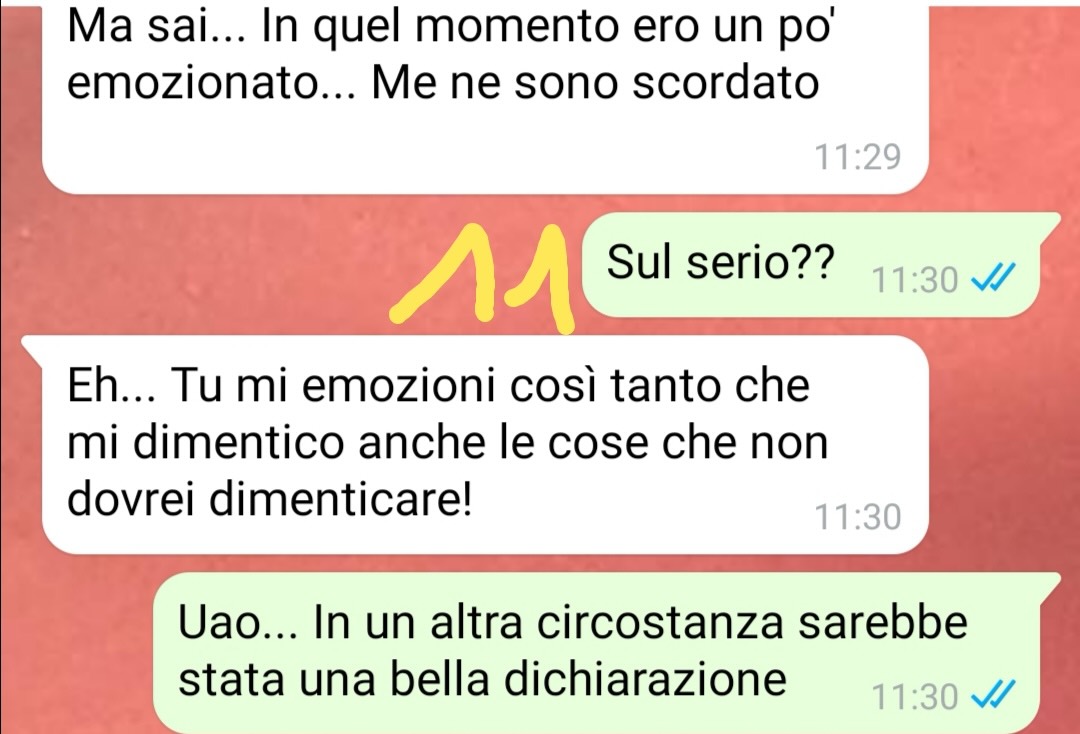This screenshot has height=734, width=1080.
Task: Select the 'Eh... Tu mi emozioni così tanto' message
Action: (x=475, y=445)
